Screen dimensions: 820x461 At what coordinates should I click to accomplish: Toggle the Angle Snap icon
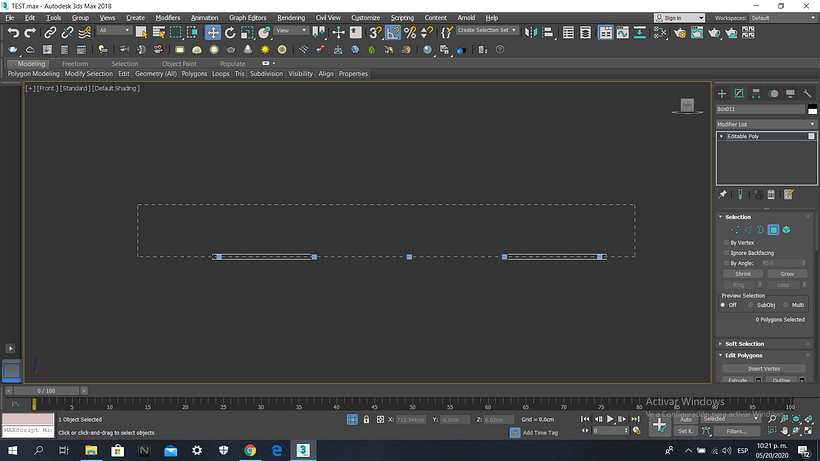click(x=393, y=32)
